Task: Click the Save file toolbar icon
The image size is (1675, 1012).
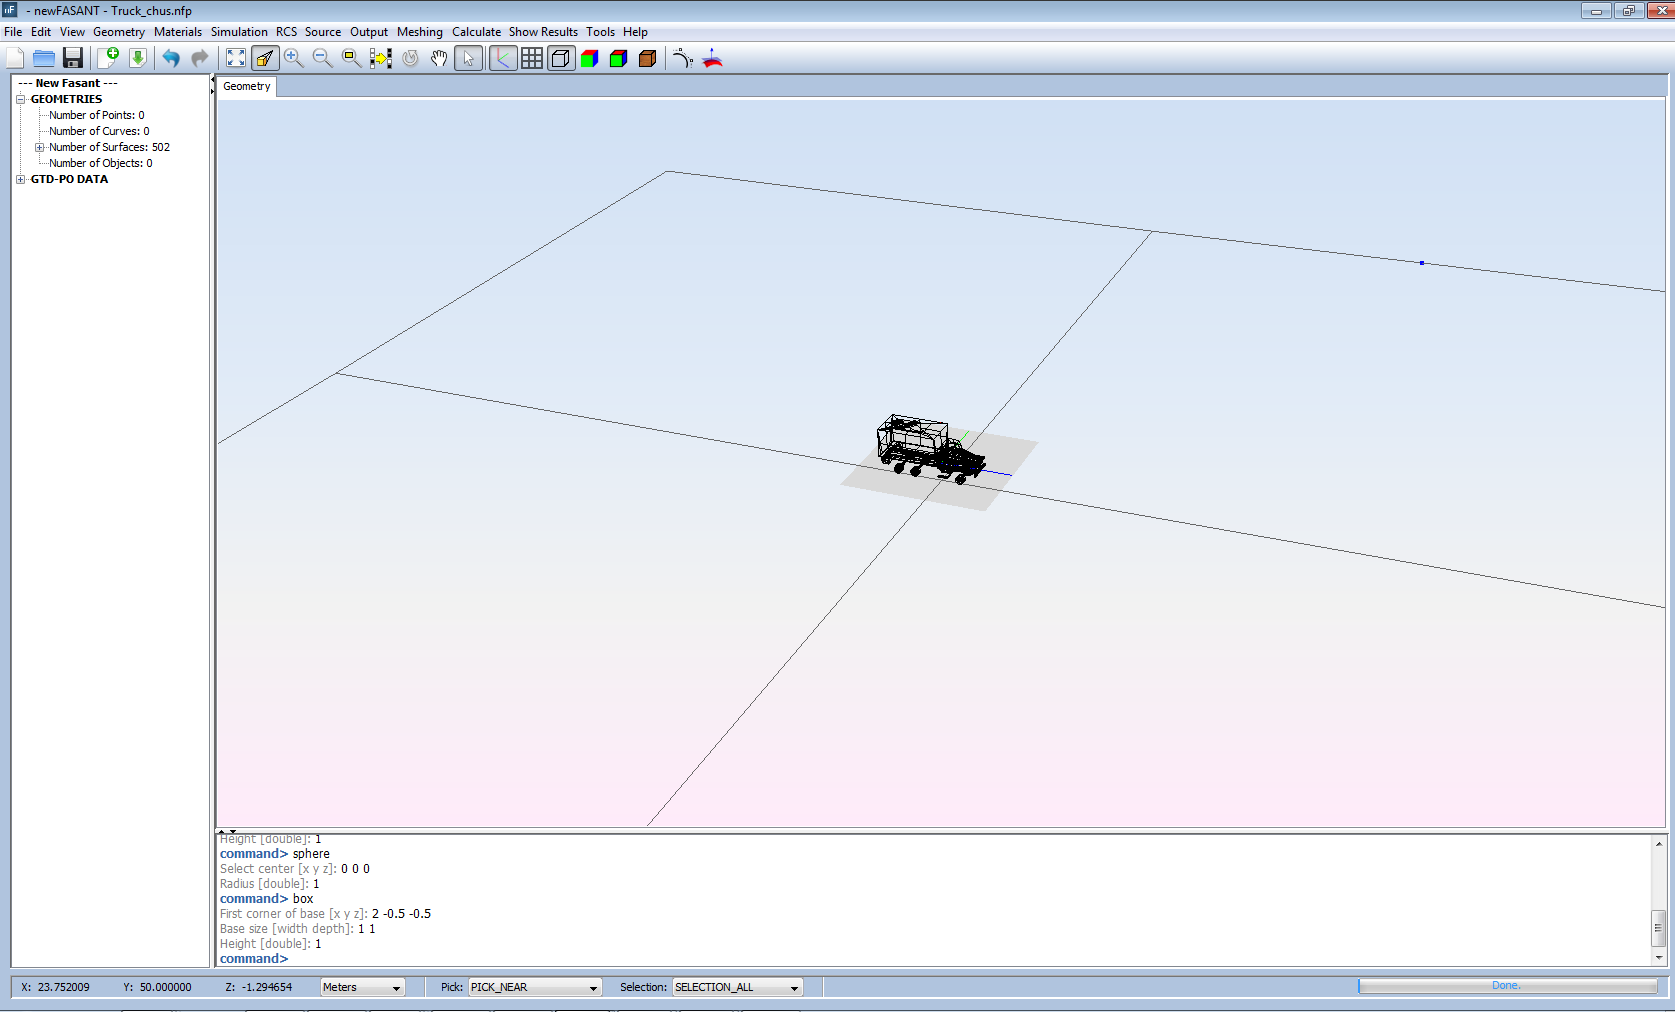Action: 72,58
